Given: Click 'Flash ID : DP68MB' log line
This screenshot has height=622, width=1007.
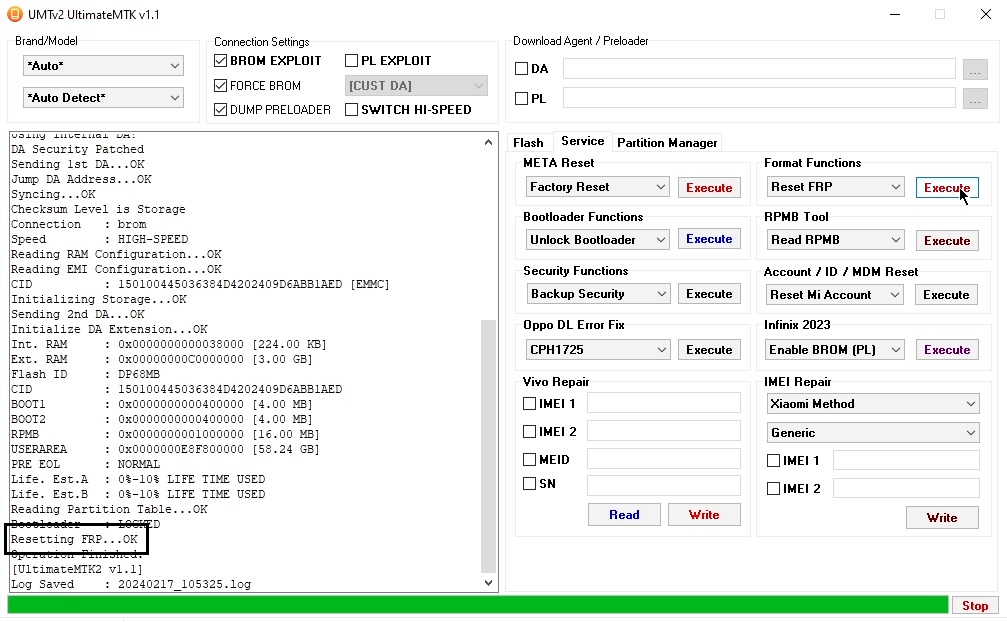Looking at the screenshot, I should click(85, 374).
